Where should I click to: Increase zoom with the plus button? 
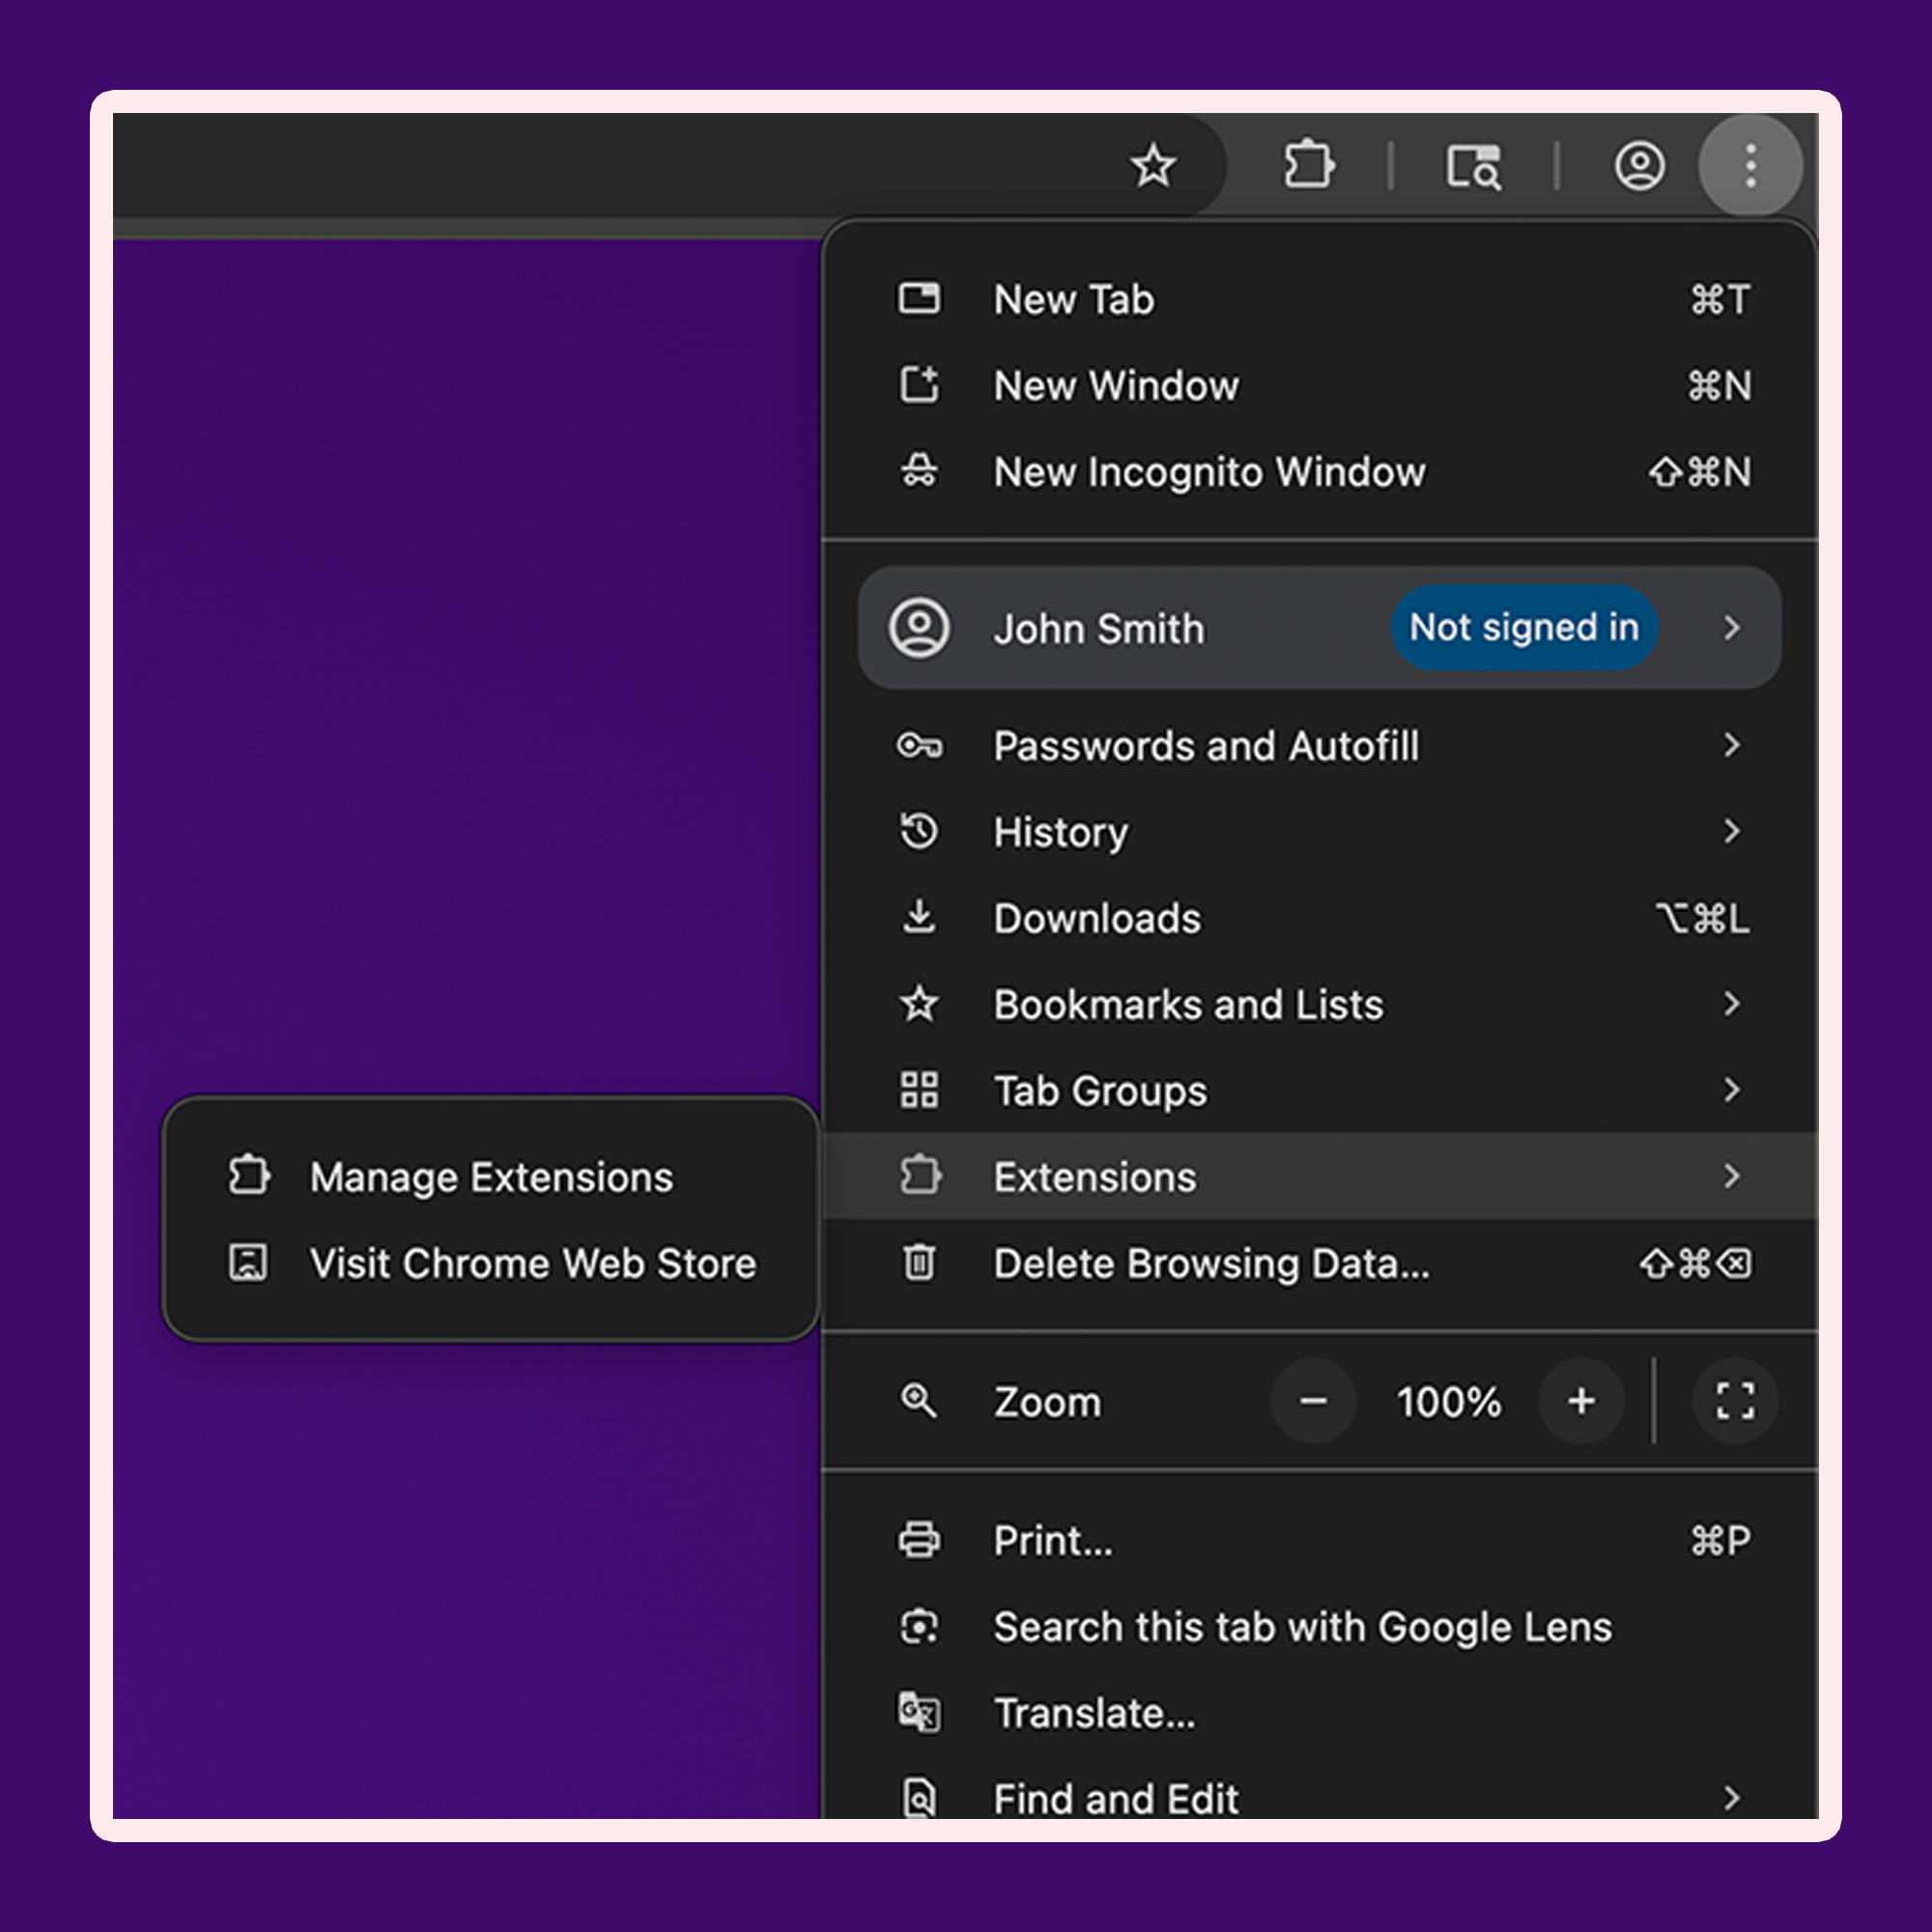(x=1581, y=1401)
